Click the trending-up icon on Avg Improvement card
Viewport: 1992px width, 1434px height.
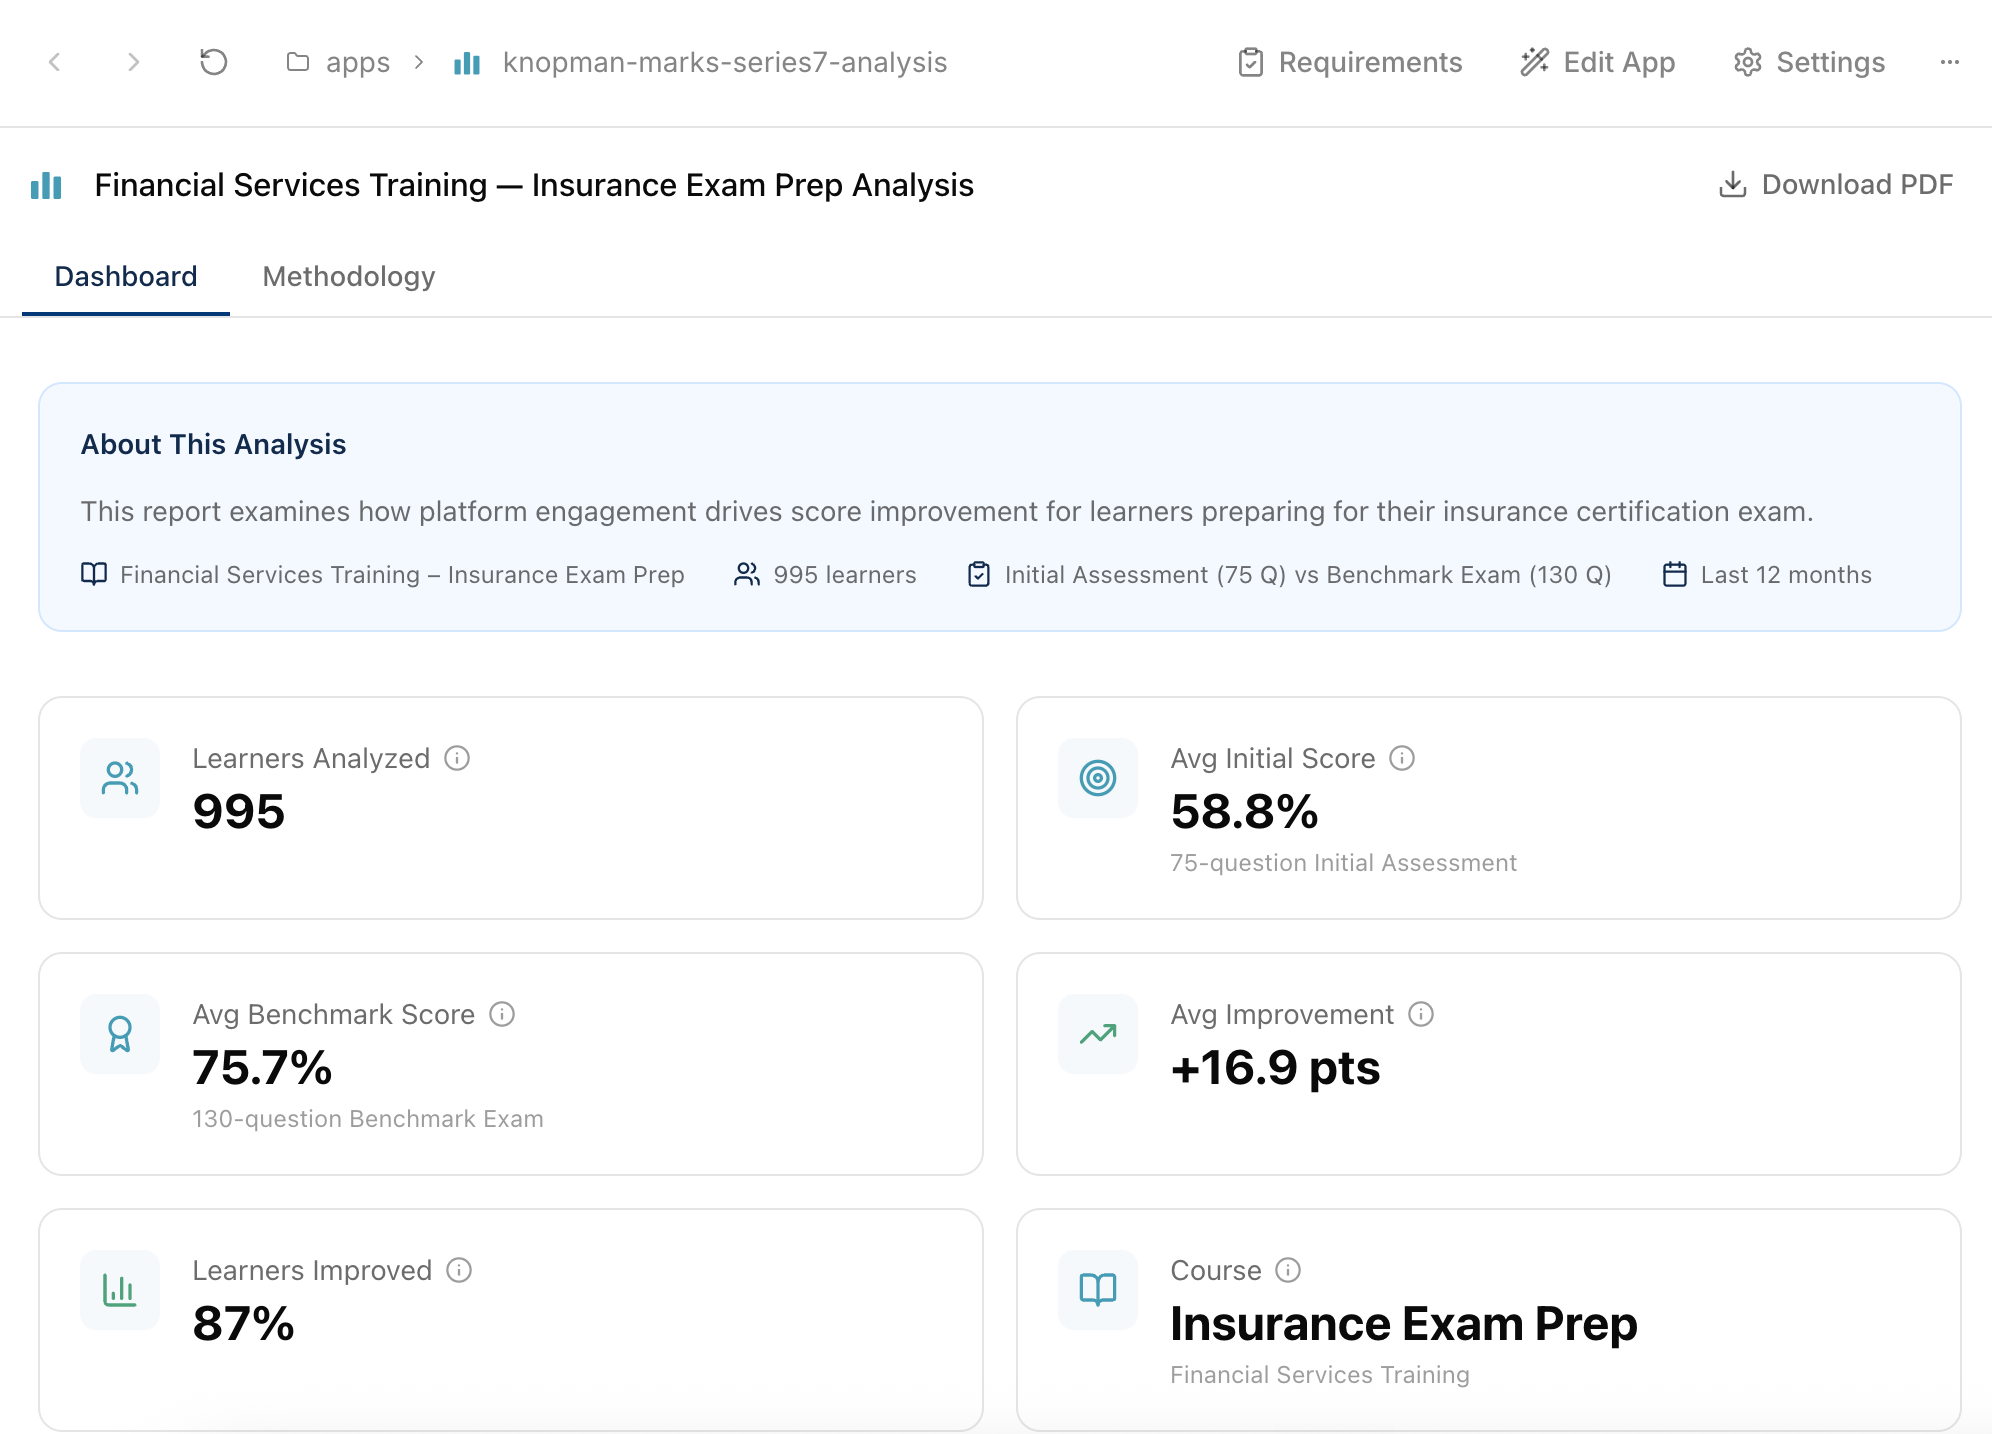pos(1098,1034)
